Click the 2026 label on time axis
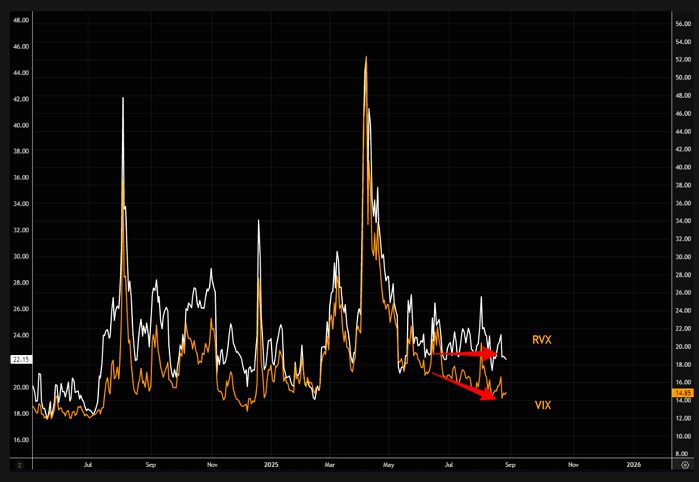 634,465
